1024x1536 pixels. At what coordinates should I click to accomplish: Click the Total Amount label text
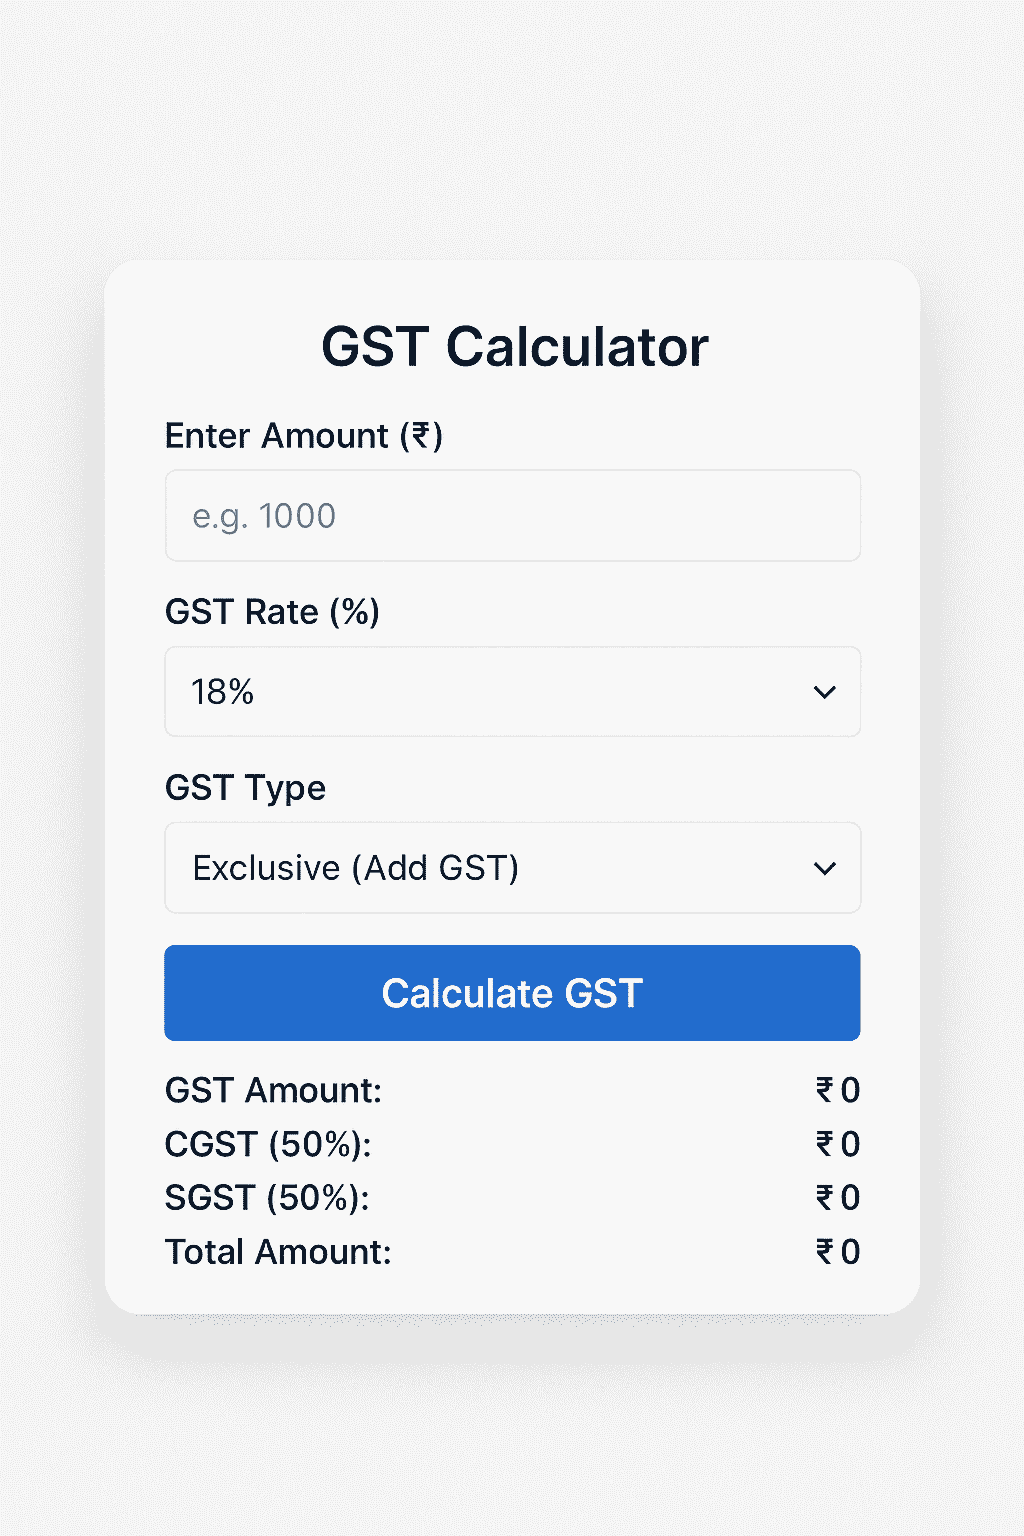278,1252
